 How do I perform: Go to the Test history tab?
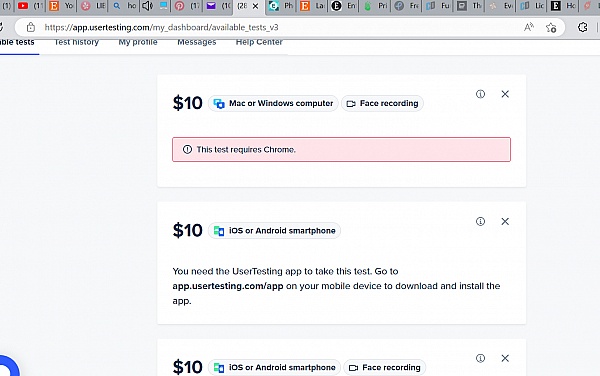77,42
